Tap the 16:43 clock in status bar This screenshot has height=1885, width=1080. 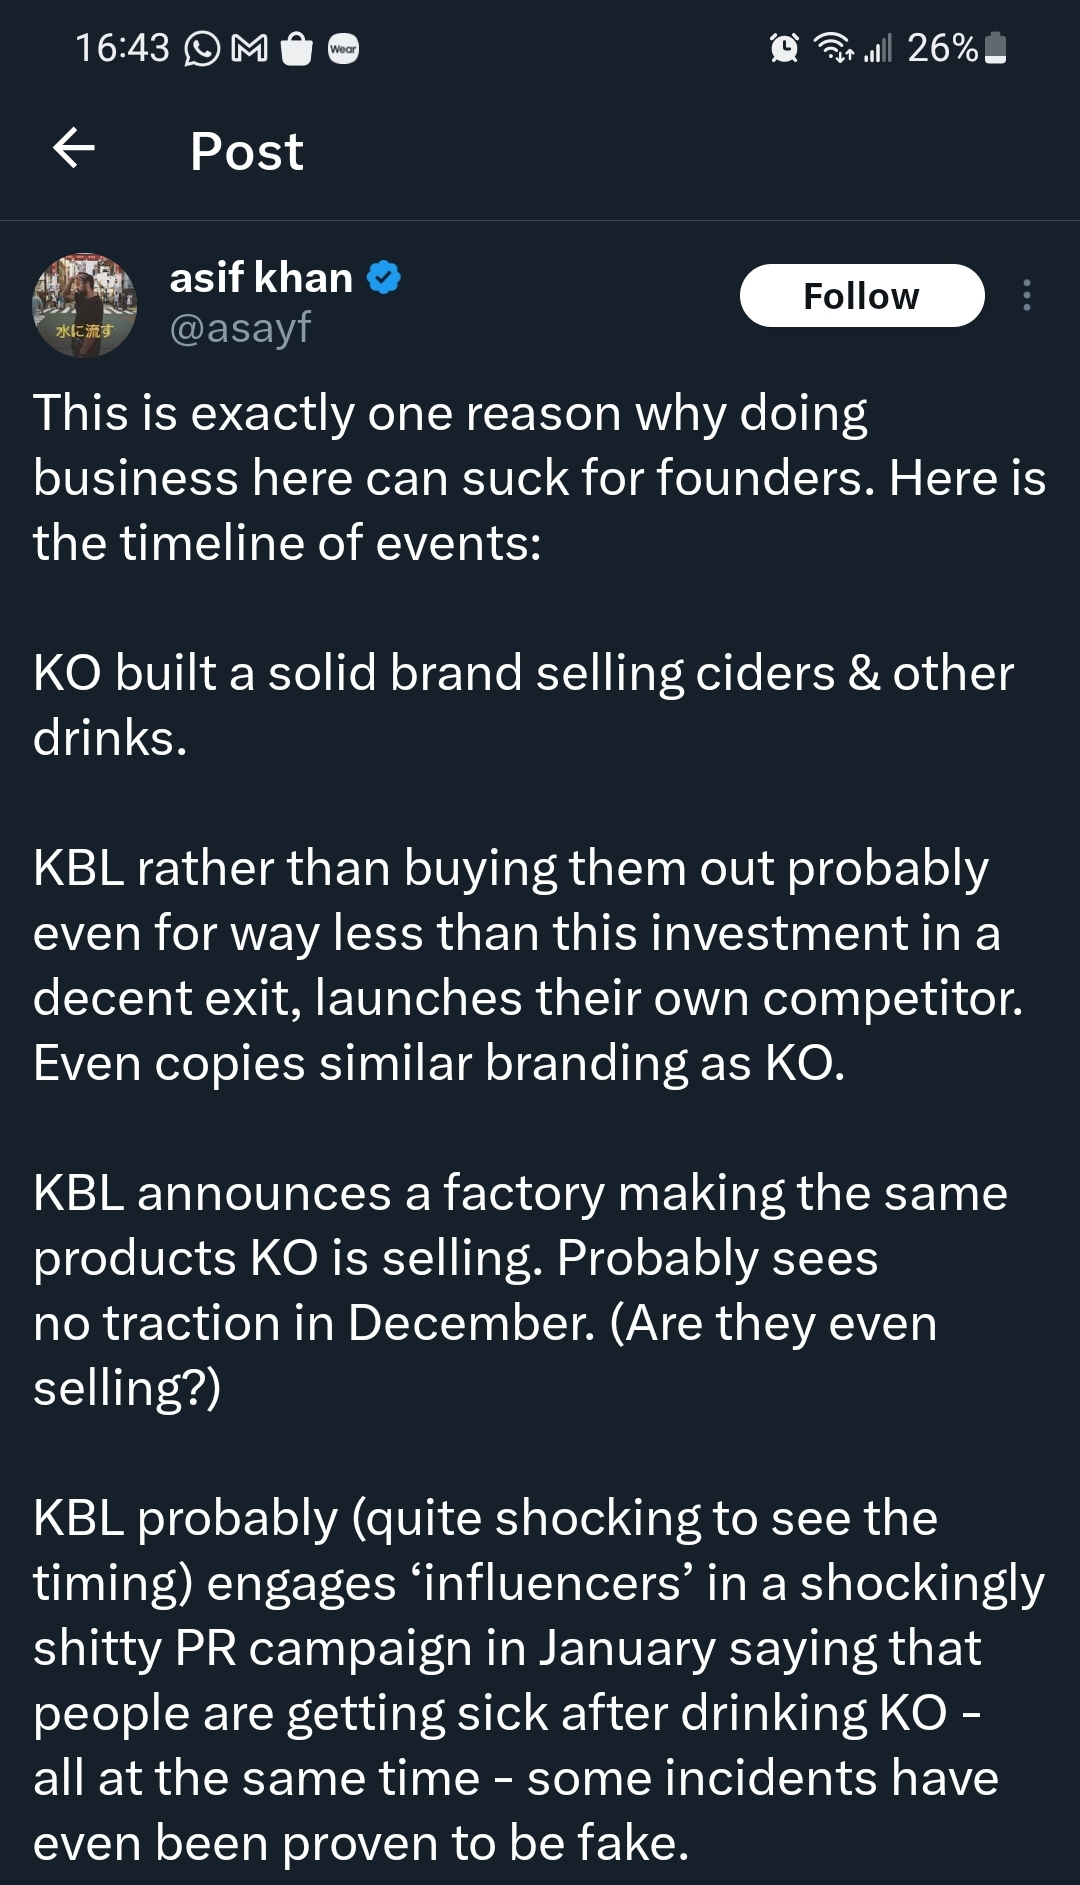(x=122, y=47)
